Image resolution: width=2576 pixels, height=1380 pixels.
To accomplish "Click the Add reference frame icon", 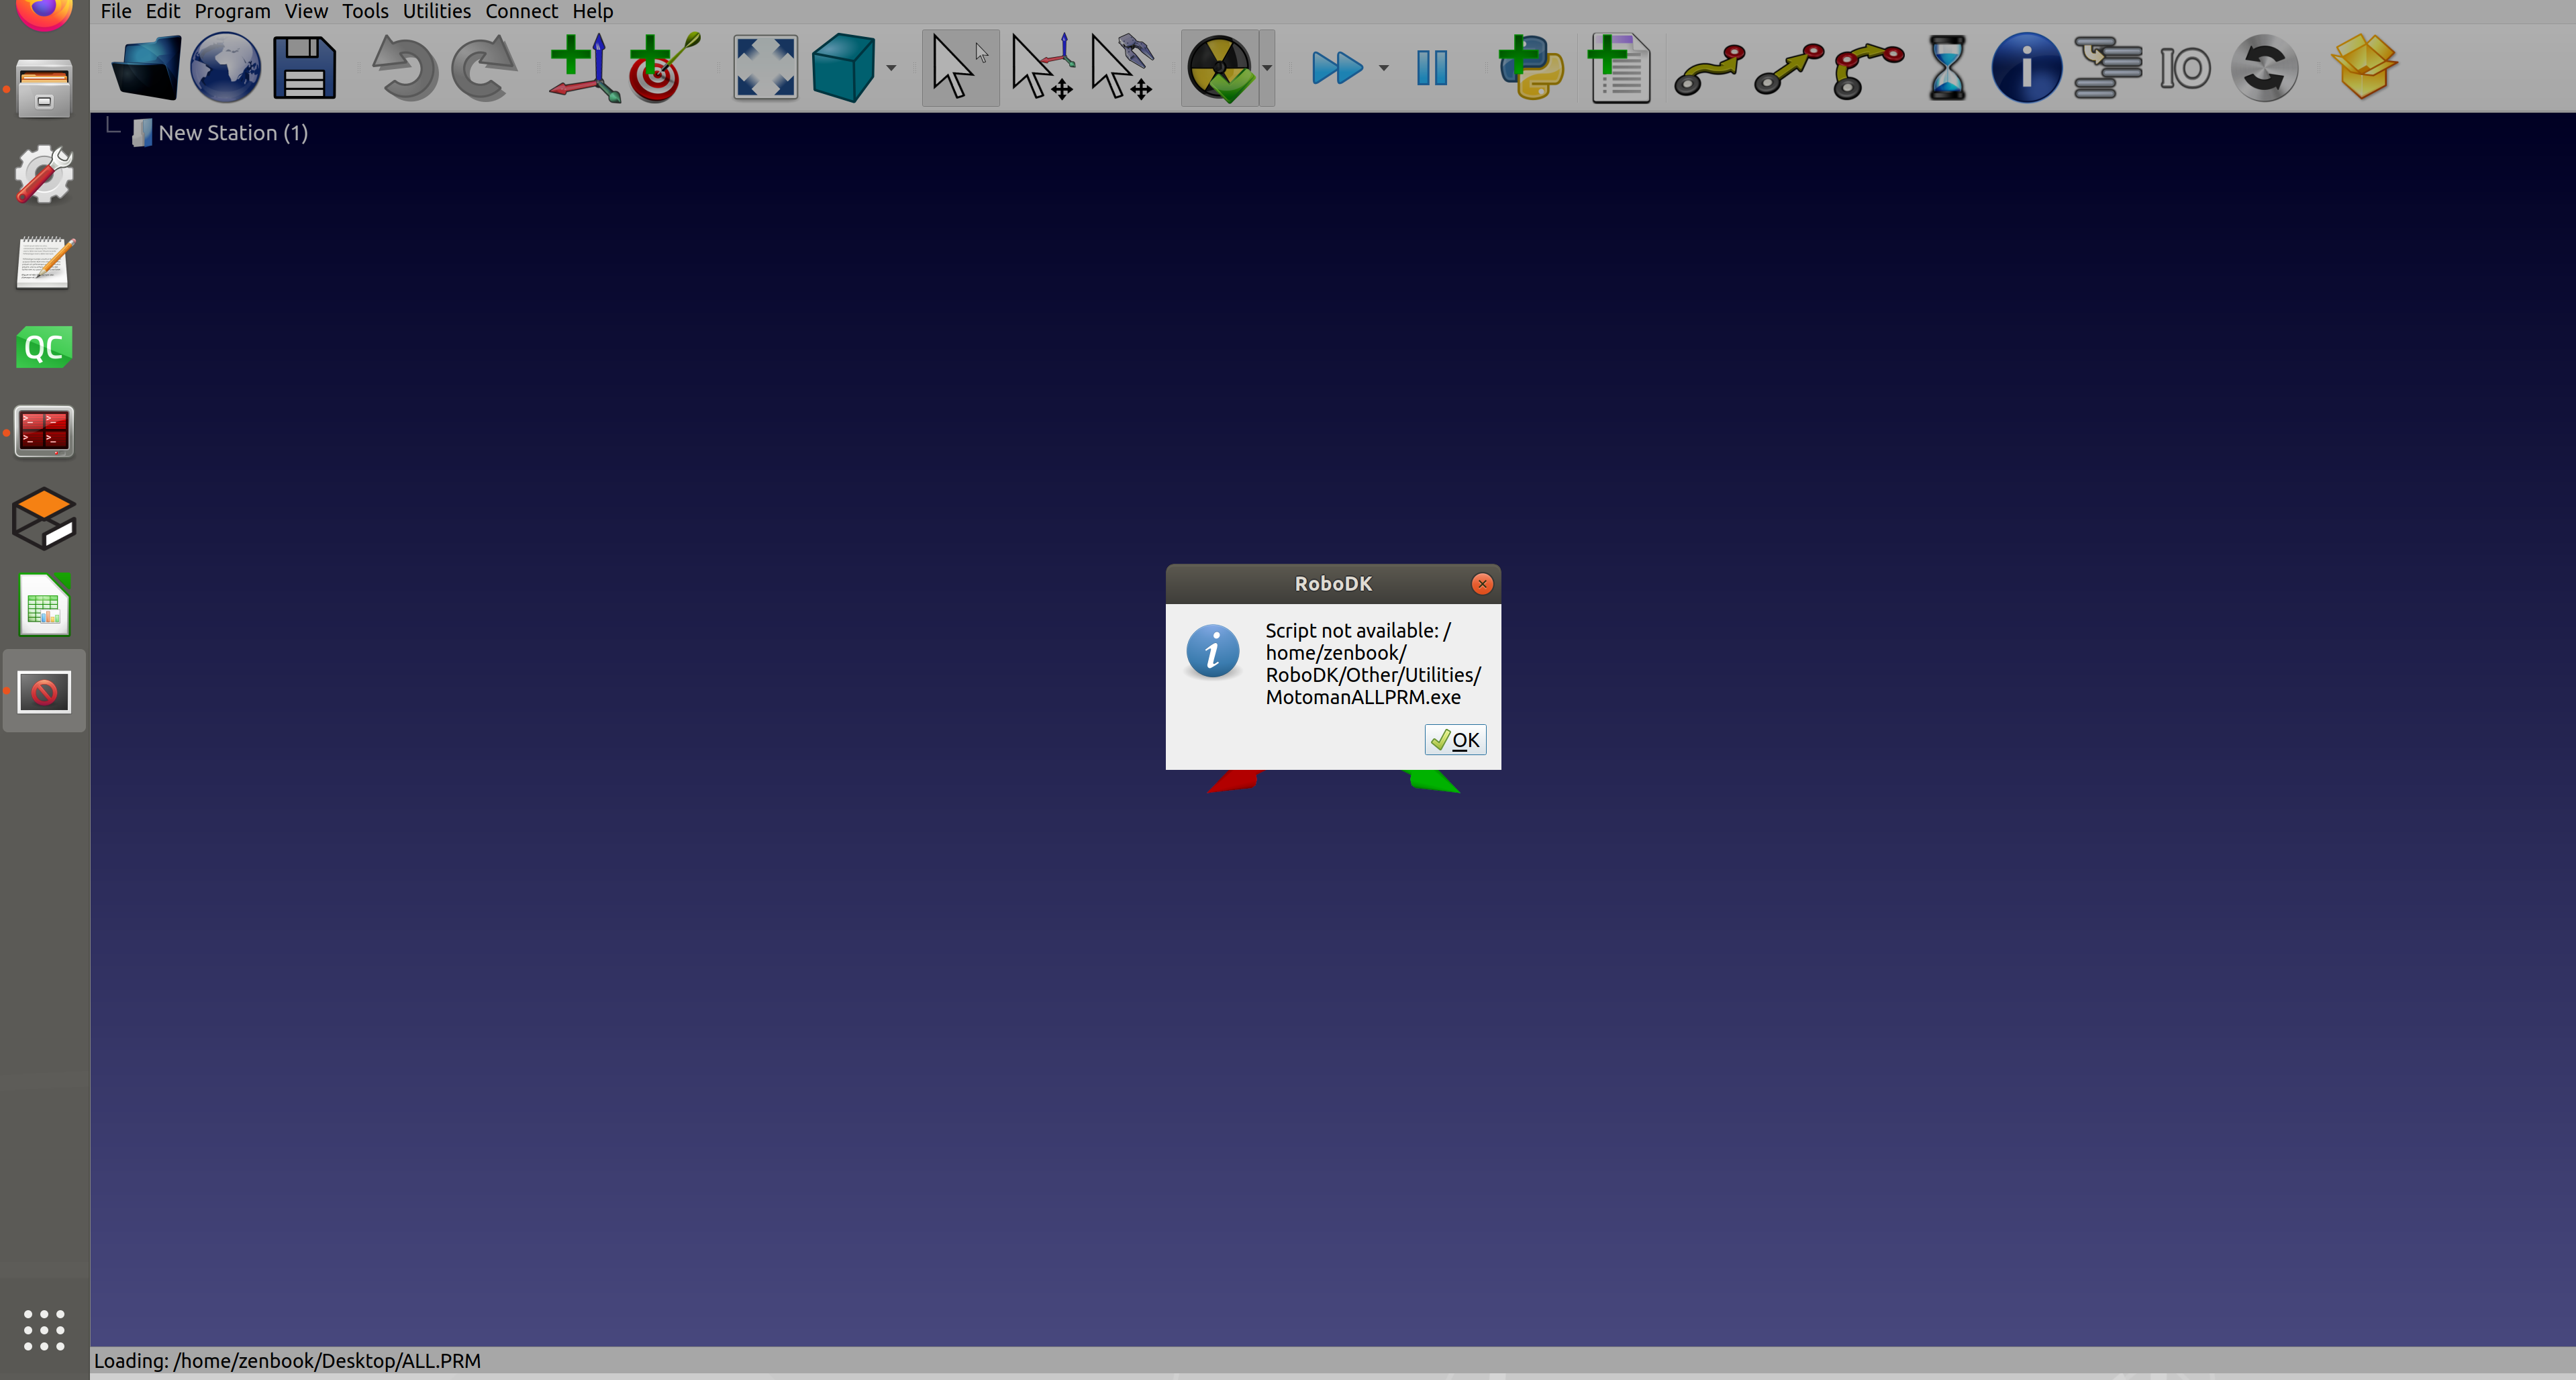I will [x=583, y=67].
